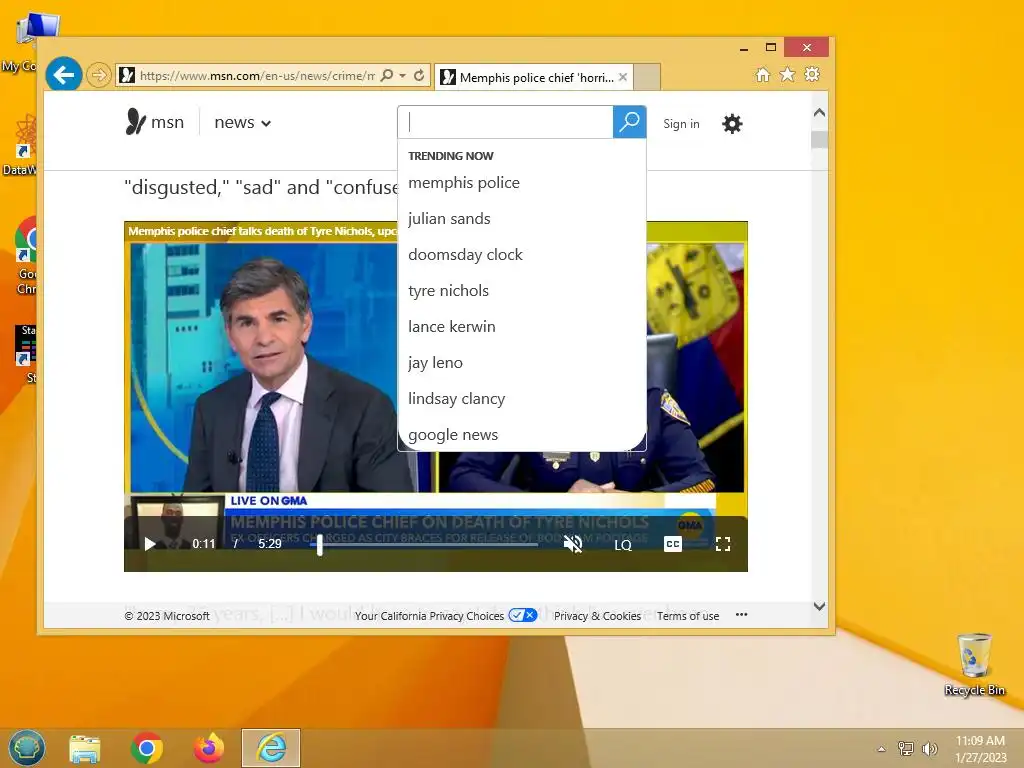The width and height of the screenshot is (1024, 768).
Task: Select trending suggestion lindsay clancy
Action: 456,398
